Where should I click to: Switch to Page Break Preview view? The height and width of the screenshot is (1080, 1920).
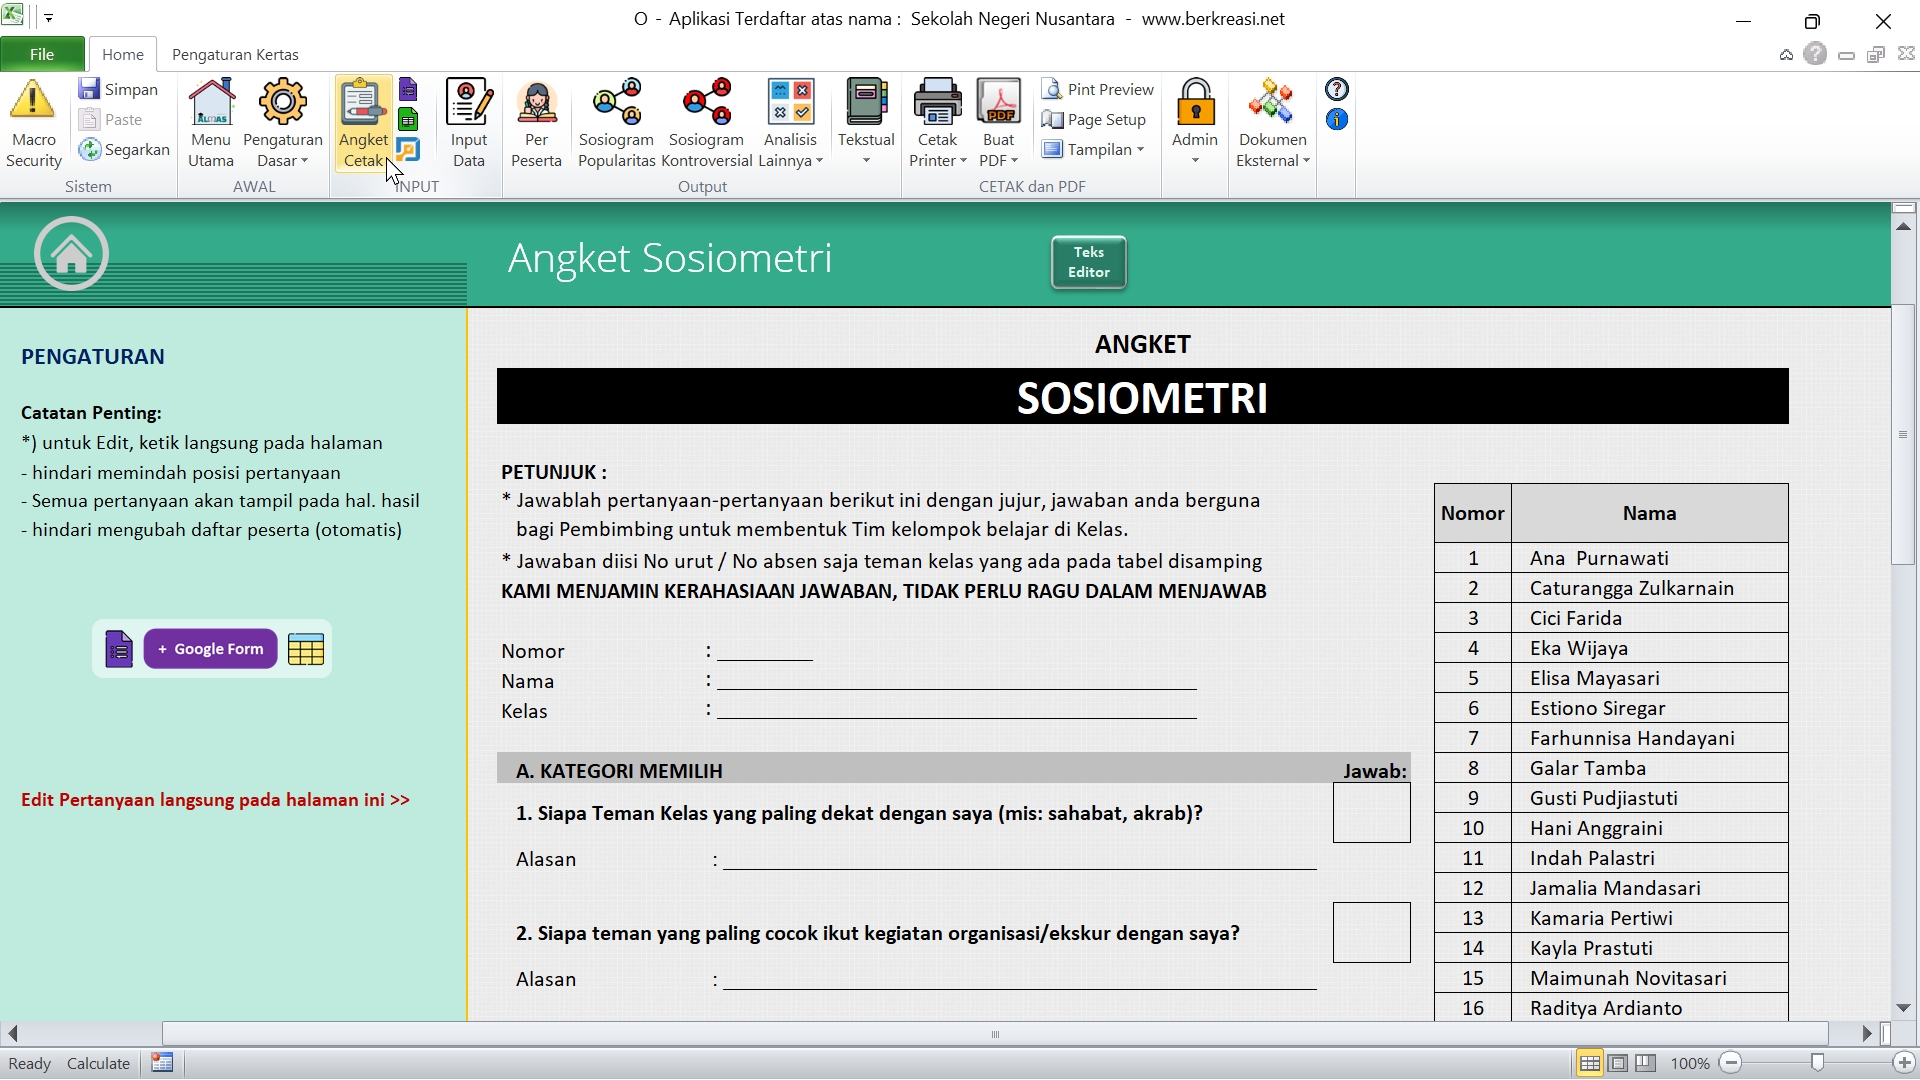1646,1063
